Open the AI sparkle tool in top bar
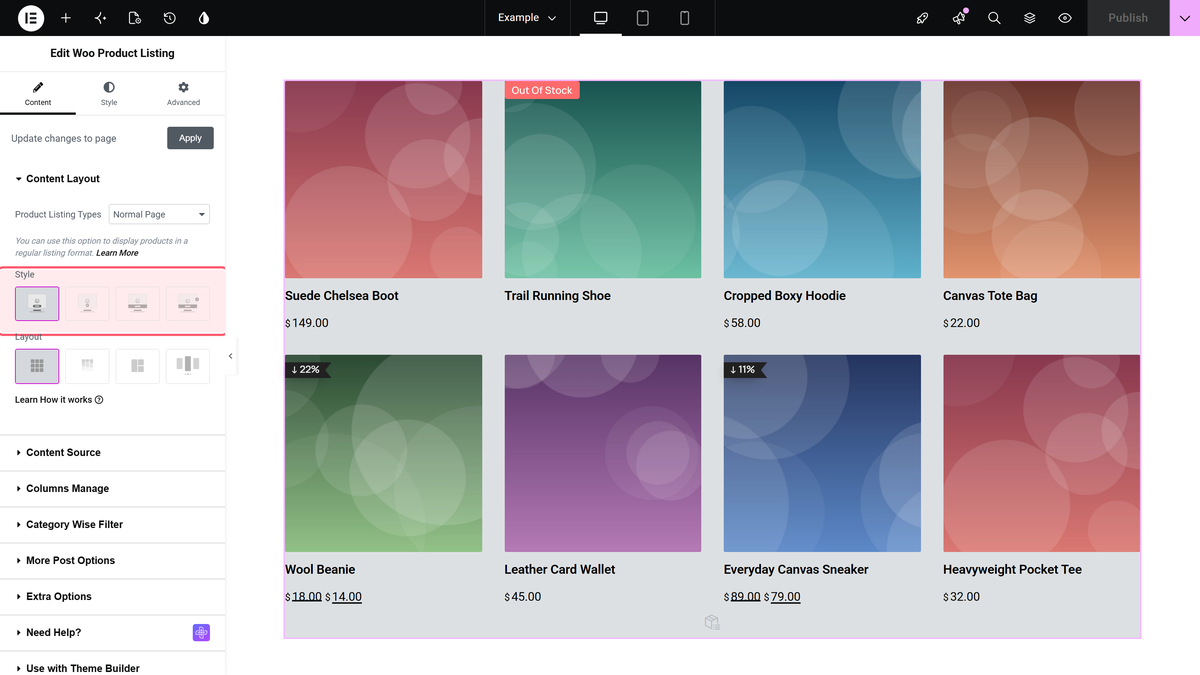The width and height of the screenshot is (1200, 675). [100, 18]
